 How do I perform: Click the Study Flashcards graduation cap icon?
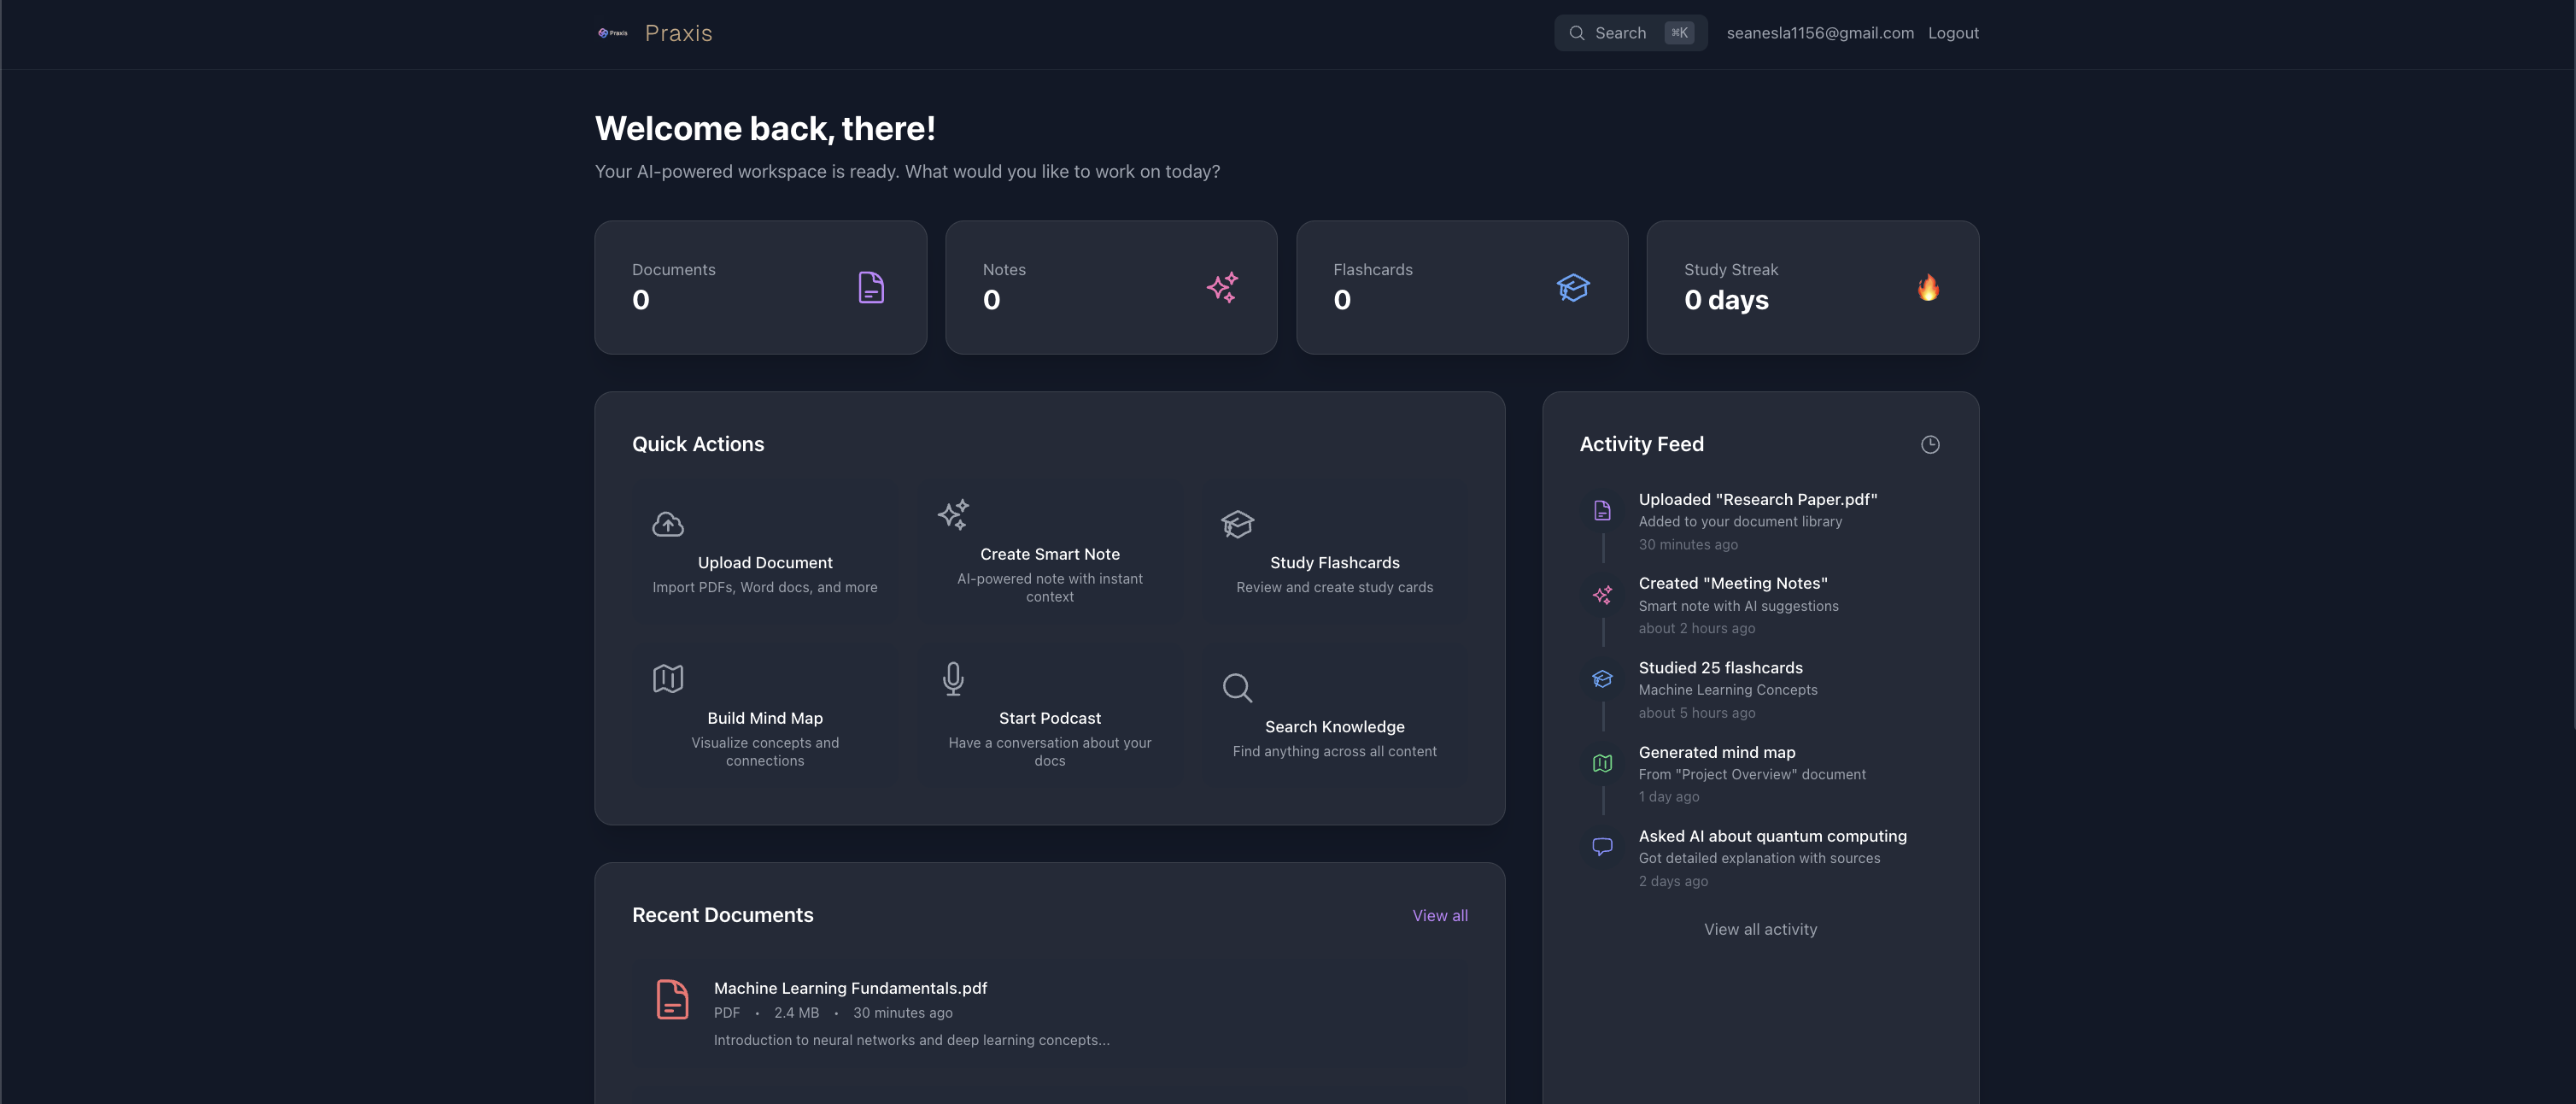pyautogui.click(x=1237, y=524)
